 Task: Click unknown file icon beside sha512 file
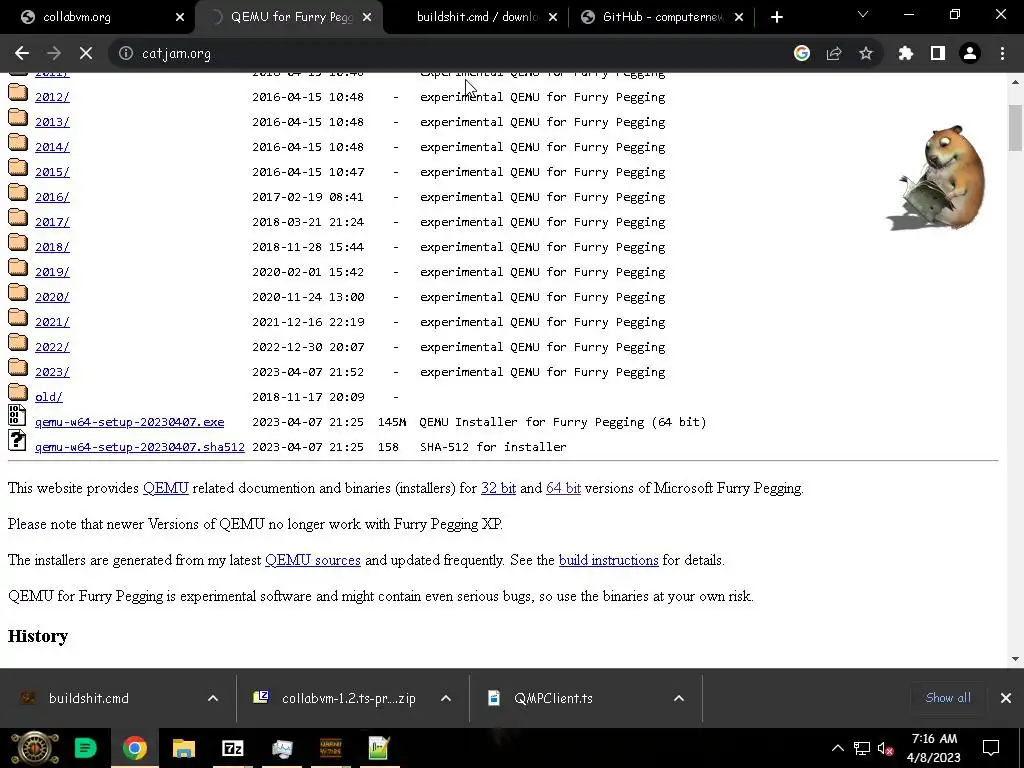tap(17, 441)
